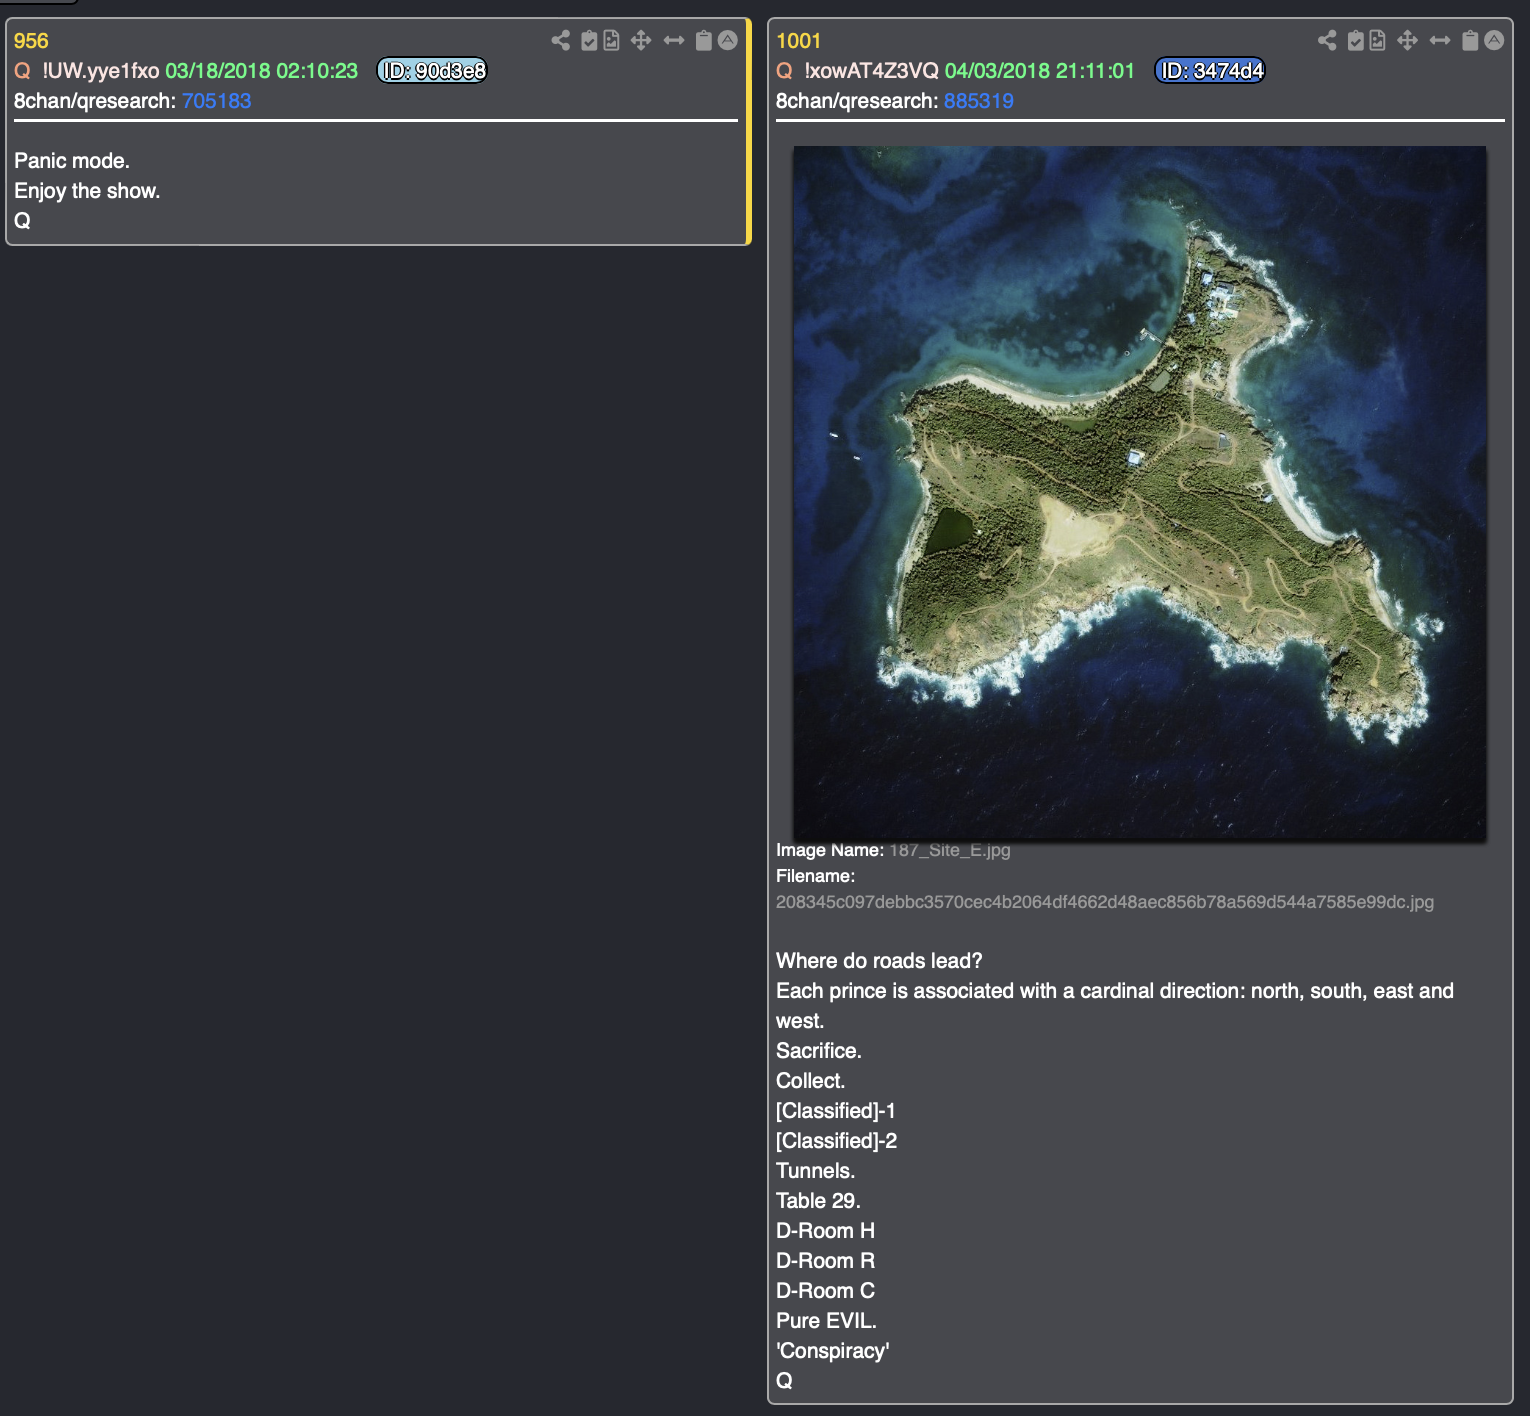Click the plain clipboard icon on post 1001

(1470, 40)
